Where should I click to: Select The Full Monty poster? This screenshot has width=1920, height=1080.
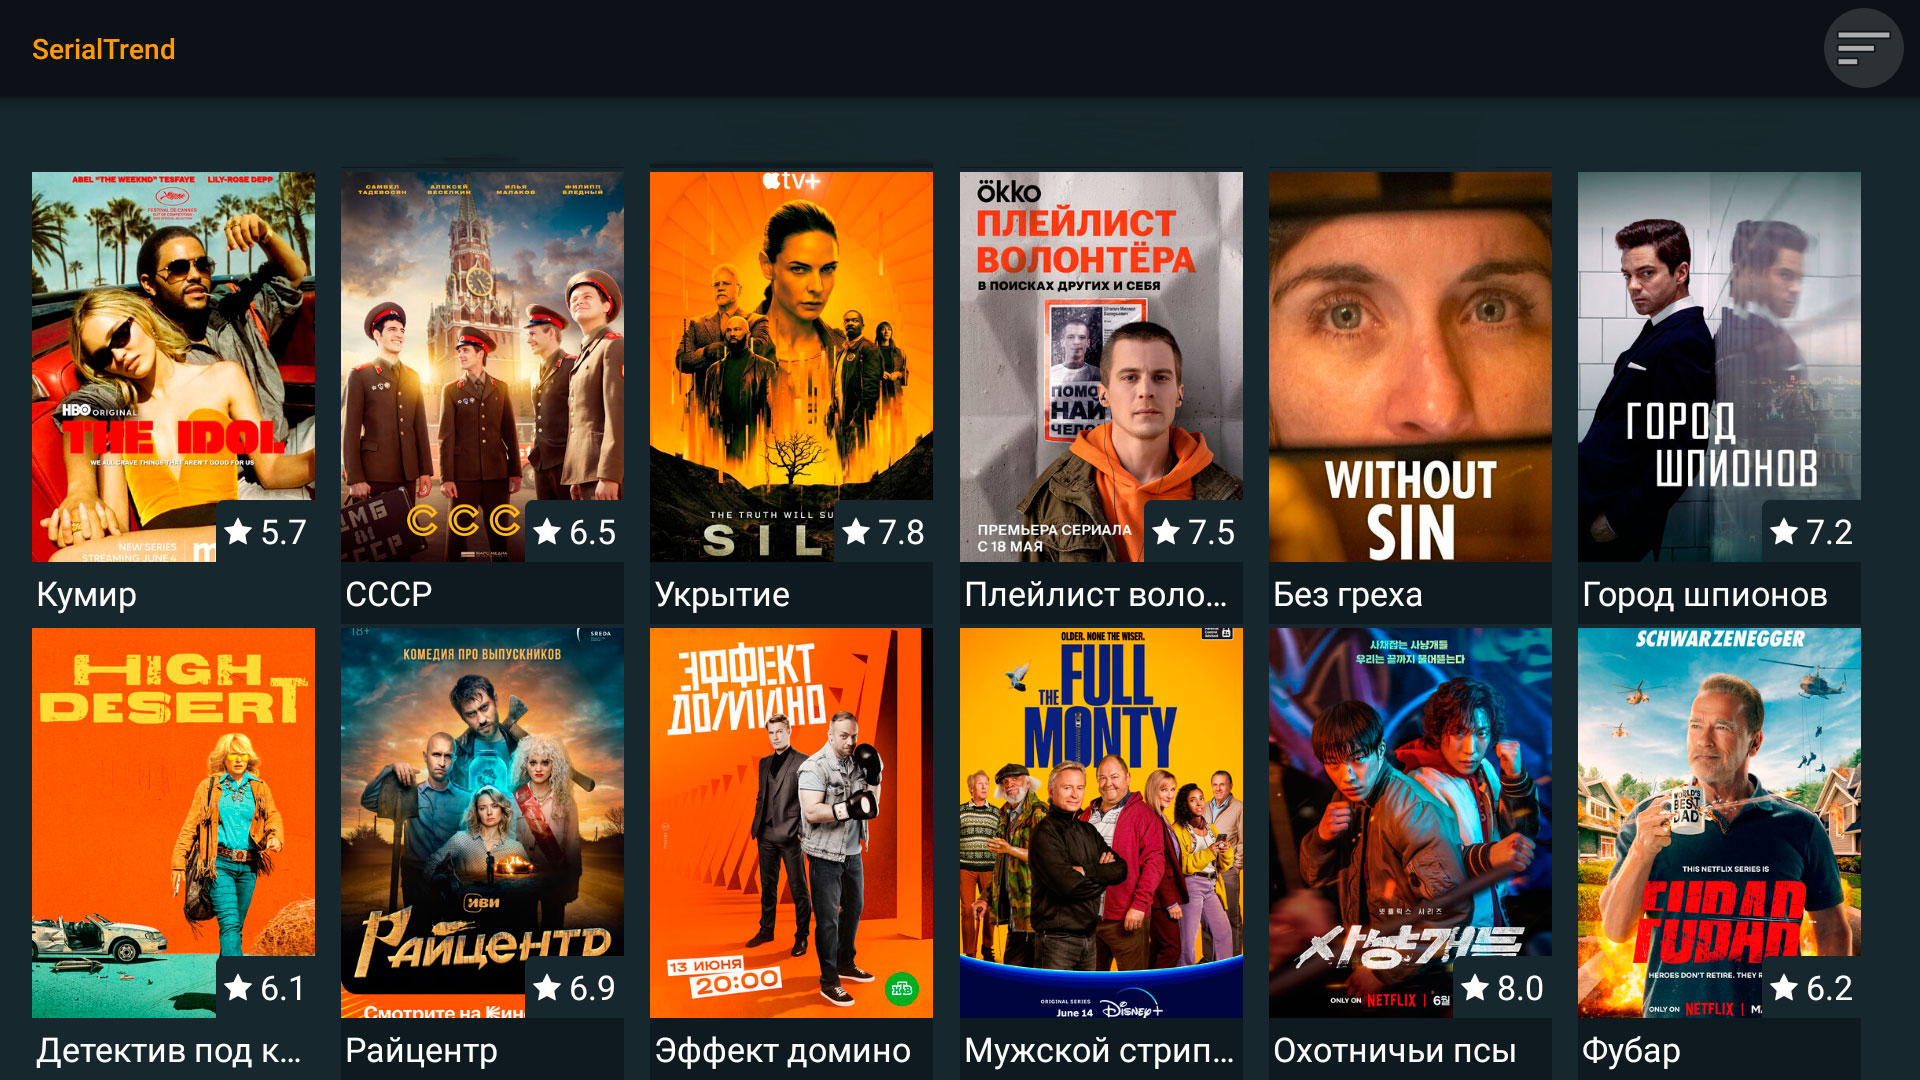pyautogui.click(x=1101, y=822)
